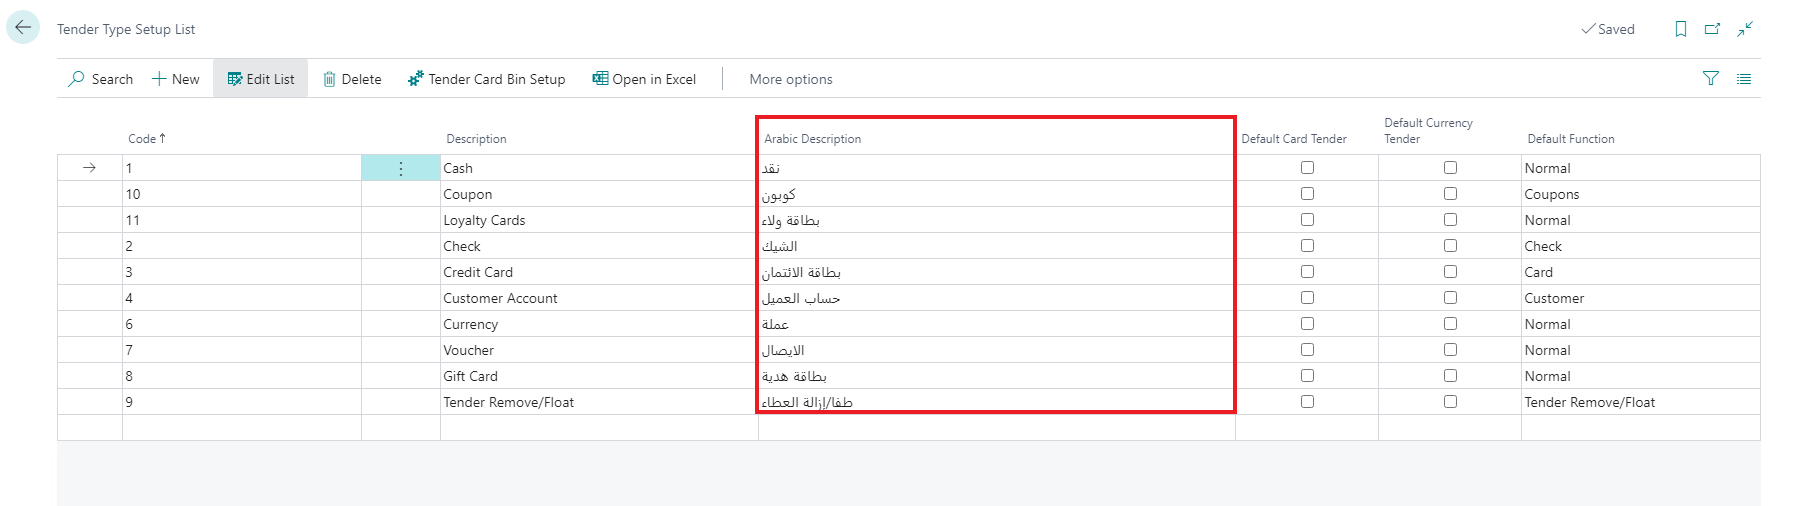Open the Tender Card Bin Setup action
The width and height of the screenshot is (1800, 506).
(486, 79)
